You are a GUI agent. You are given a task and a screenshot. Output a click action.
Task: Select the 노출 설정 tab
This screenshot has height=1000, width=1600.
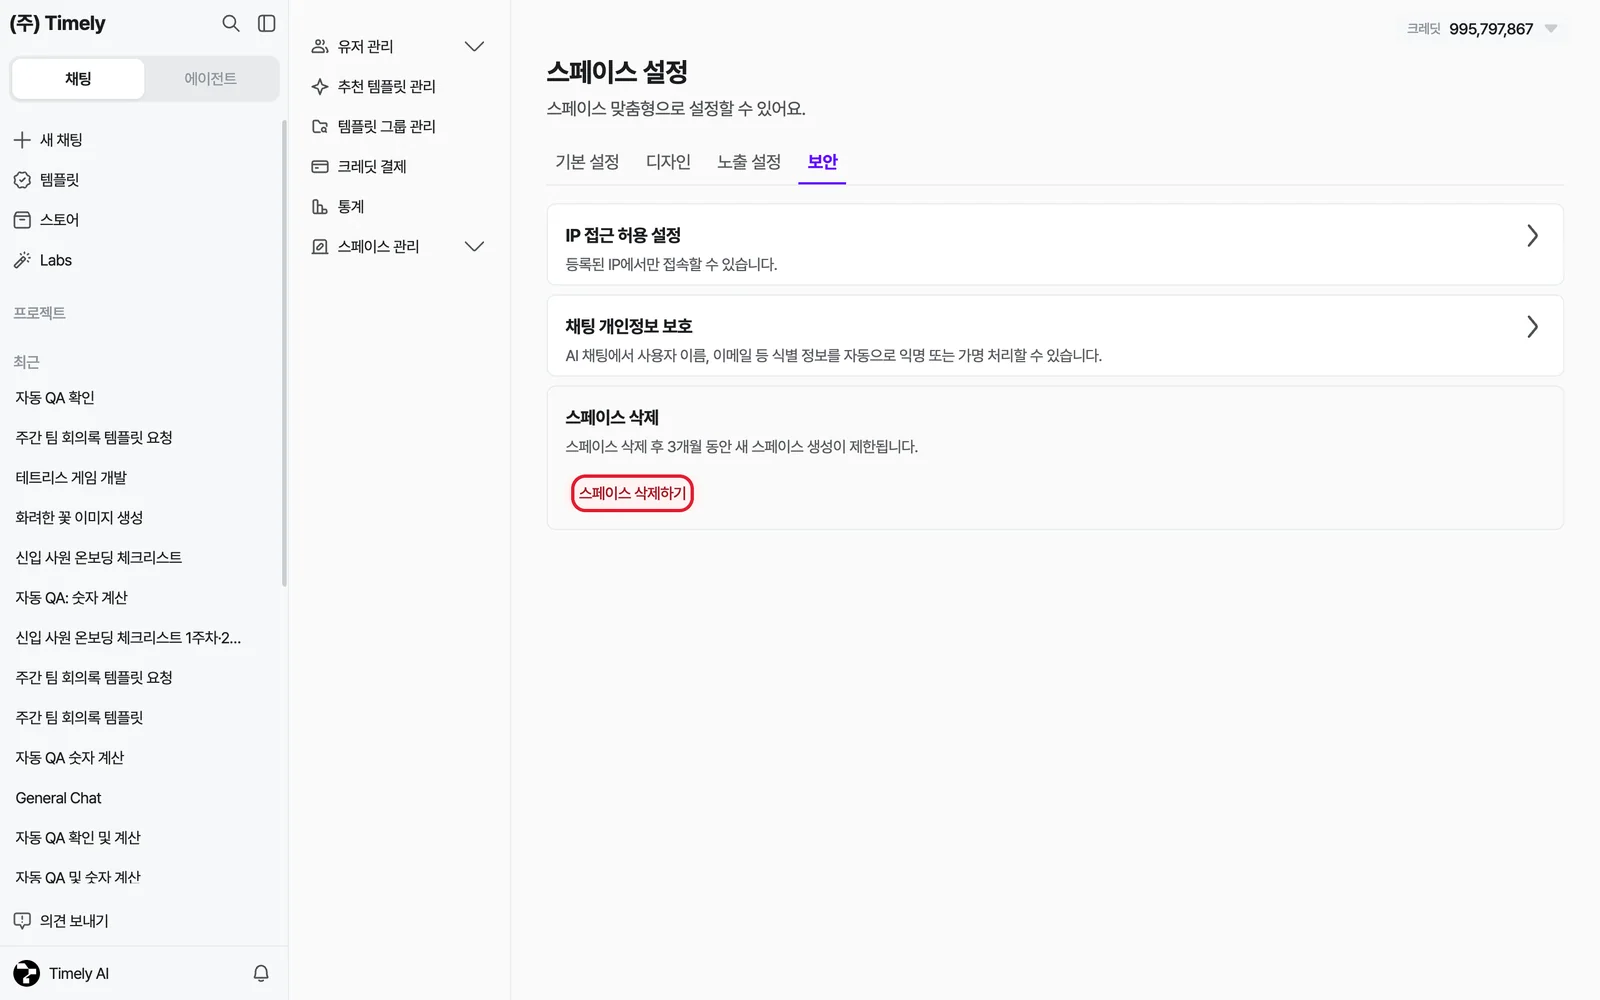click(749, 162)
